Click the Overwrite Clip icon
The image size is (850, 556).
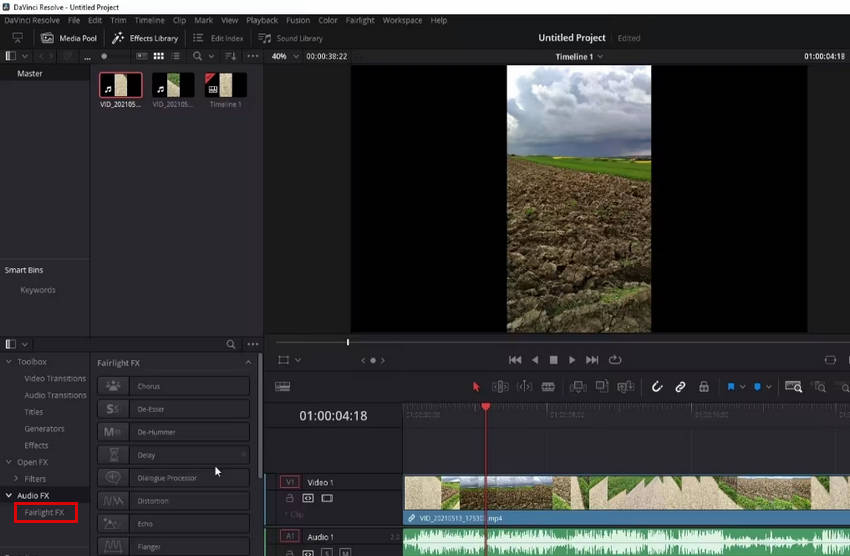(x=602, y=386)
